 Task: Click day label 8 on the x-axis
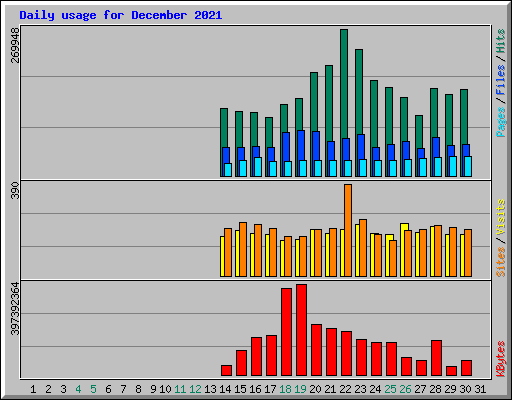point(138,389)
